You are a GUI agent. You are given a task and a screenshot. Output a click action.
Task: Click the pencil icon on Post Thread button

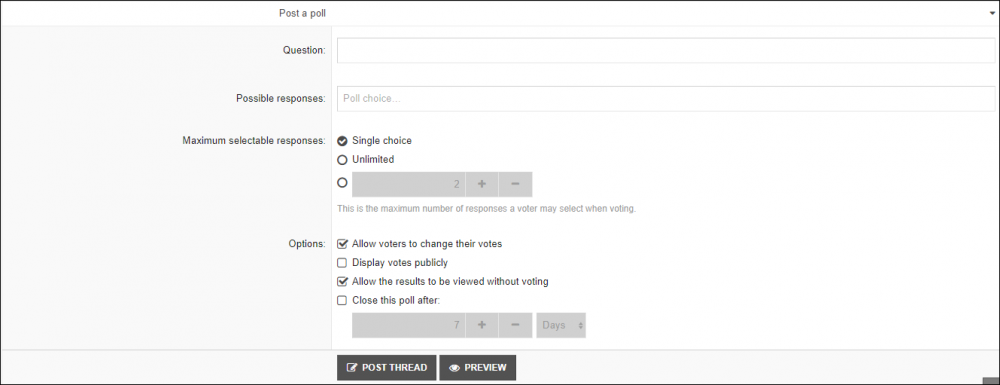click(351, 368)
